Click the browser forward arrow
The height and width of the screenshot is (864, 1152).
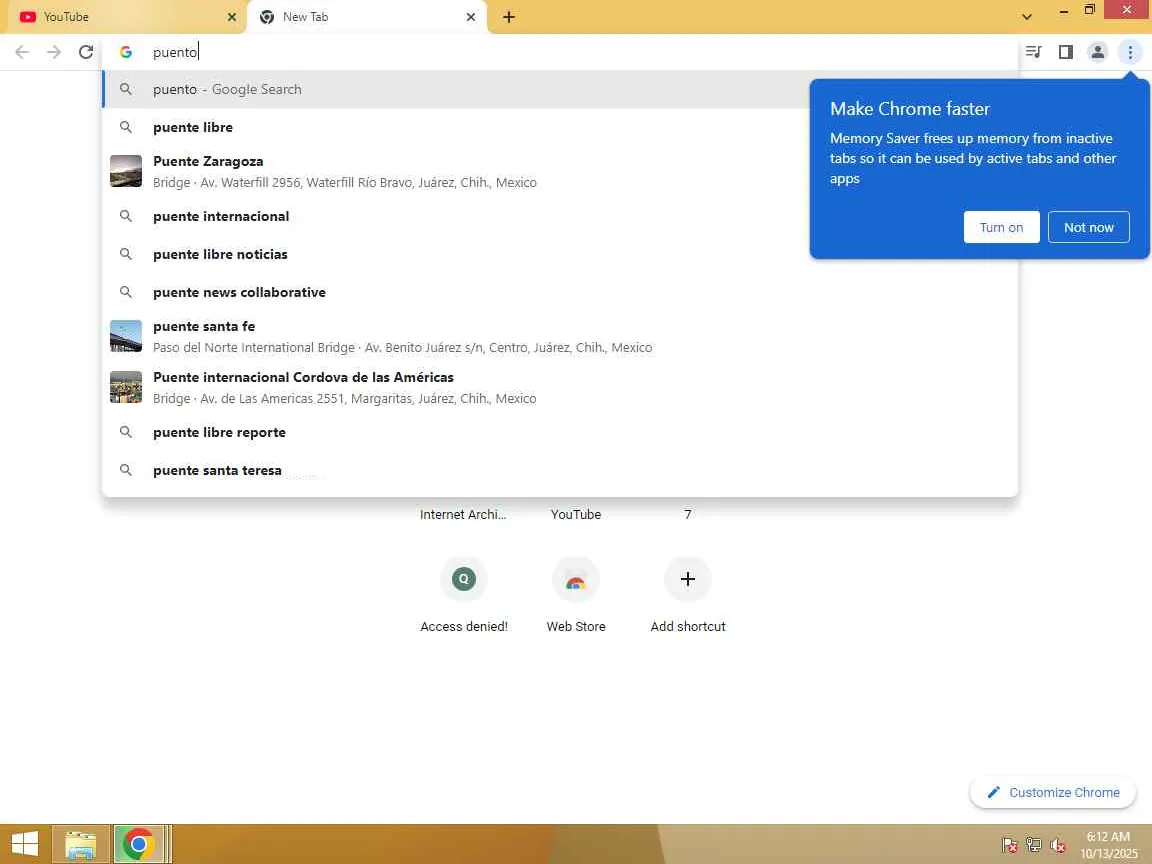(x=54, y=52)
